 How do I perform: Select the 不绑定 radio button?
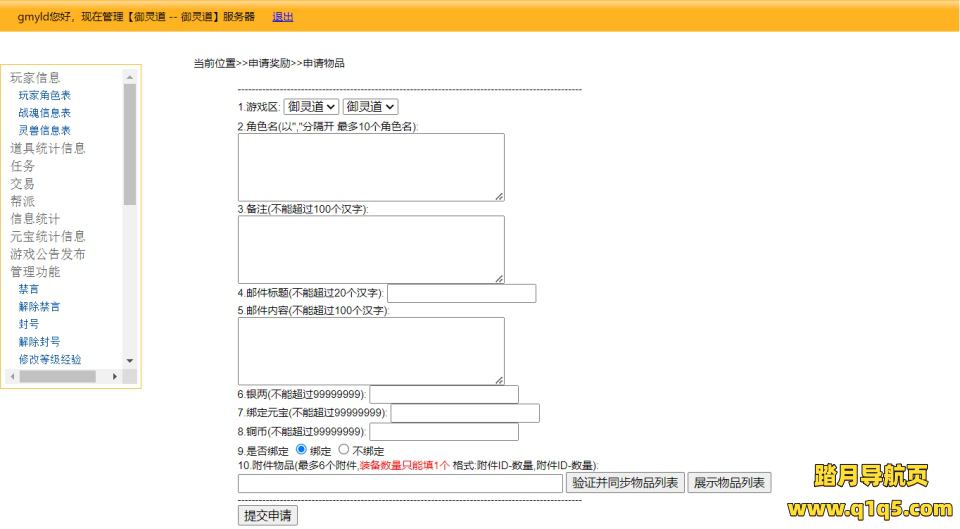point(345,450)
